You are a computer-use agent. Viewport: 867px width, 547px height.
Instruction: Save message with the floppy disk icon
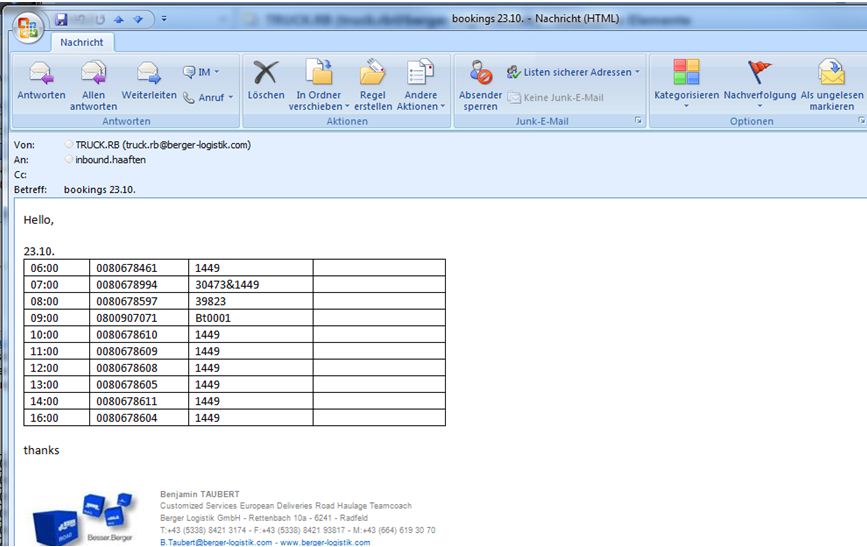(61, 19)
